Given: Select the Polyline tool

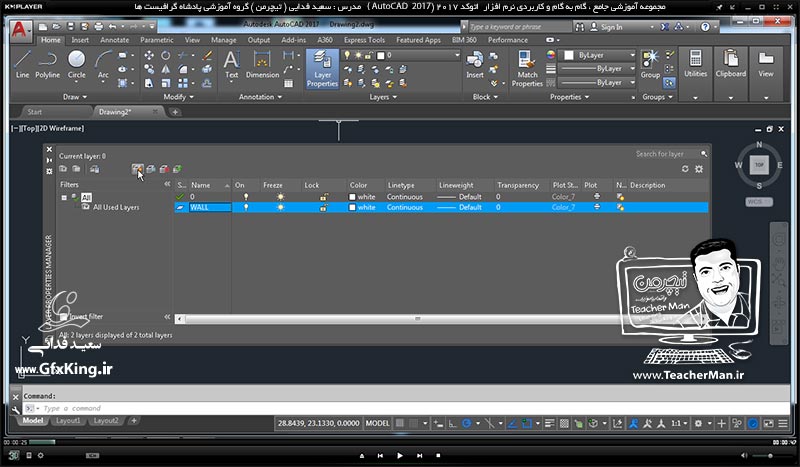Looking at the screenshot, I should tap(47, 65).
